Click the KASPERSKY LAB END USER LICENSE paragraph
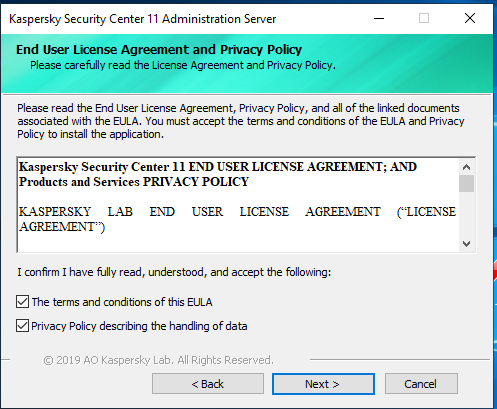The image size is (497, 409). (237, 219)
